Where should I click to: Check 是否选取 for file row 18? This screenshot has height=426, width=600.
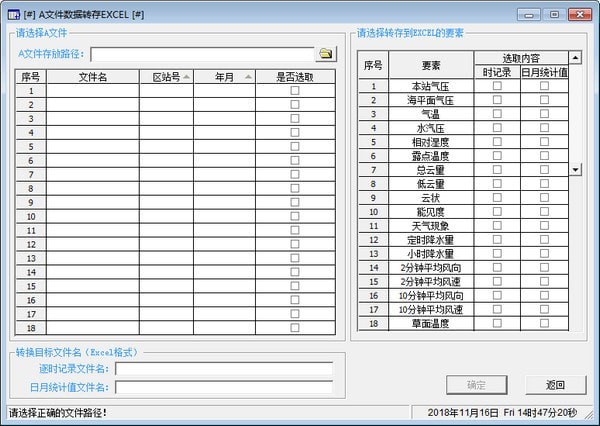(x=295, y=328)
